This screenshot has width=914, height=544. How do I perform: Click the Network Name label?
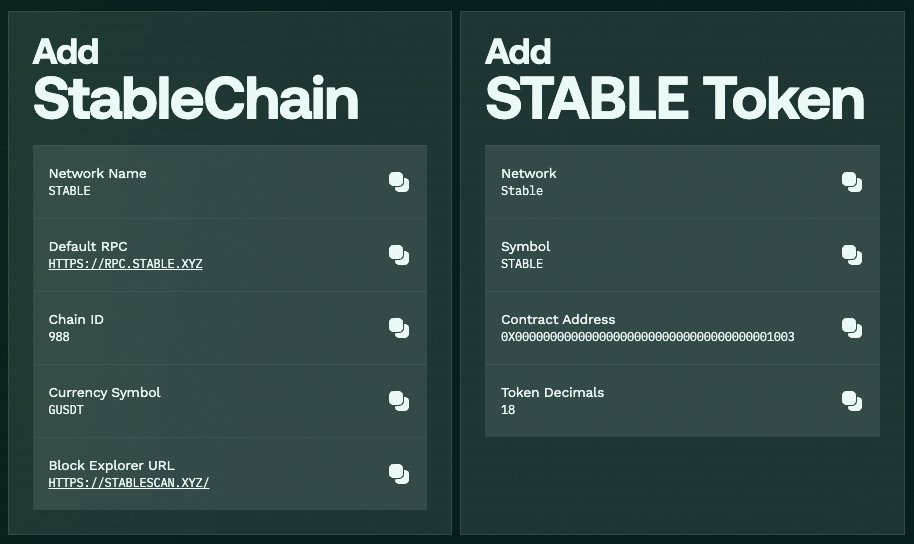point(97,173)
